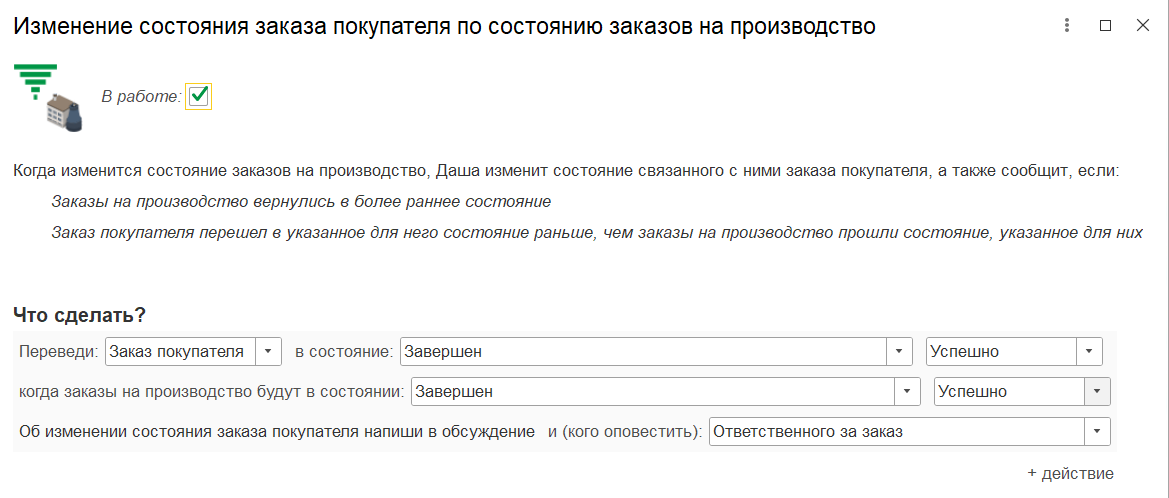Screen dimensions: 1169x498
Task: Click customer order state field 'Завершен'
Action: tap(640, 352)
